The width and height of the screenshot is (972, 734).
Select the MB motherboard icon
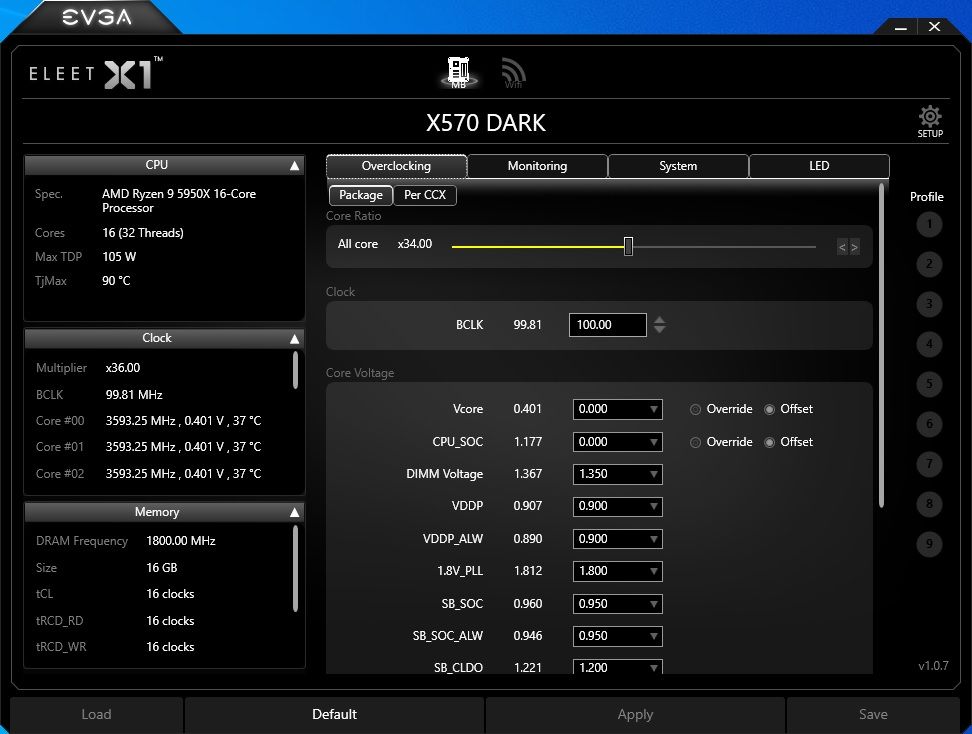pos(458,73)
